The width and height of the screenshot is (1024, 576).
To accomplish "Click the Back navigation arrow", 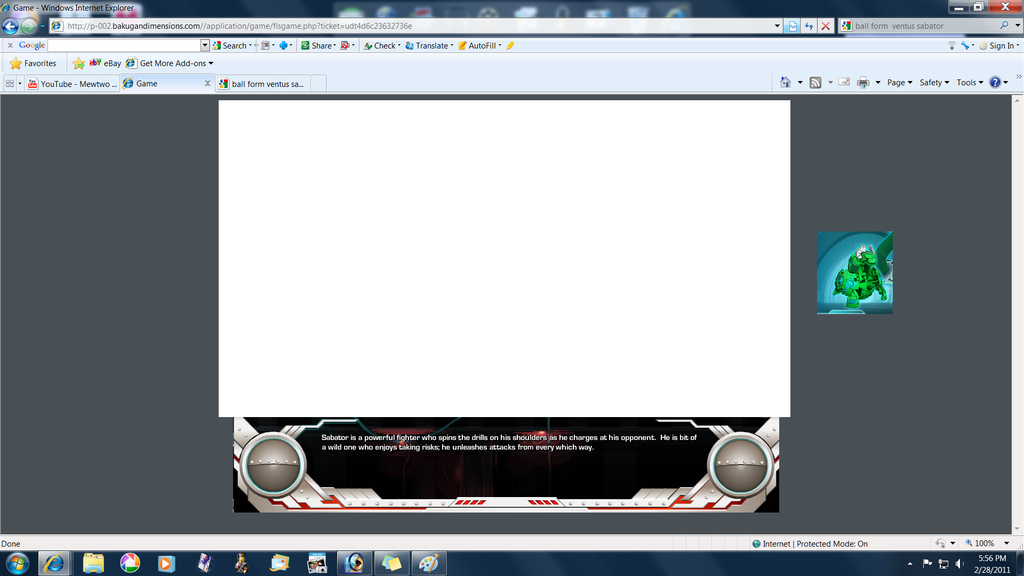I will click(10, 26).
